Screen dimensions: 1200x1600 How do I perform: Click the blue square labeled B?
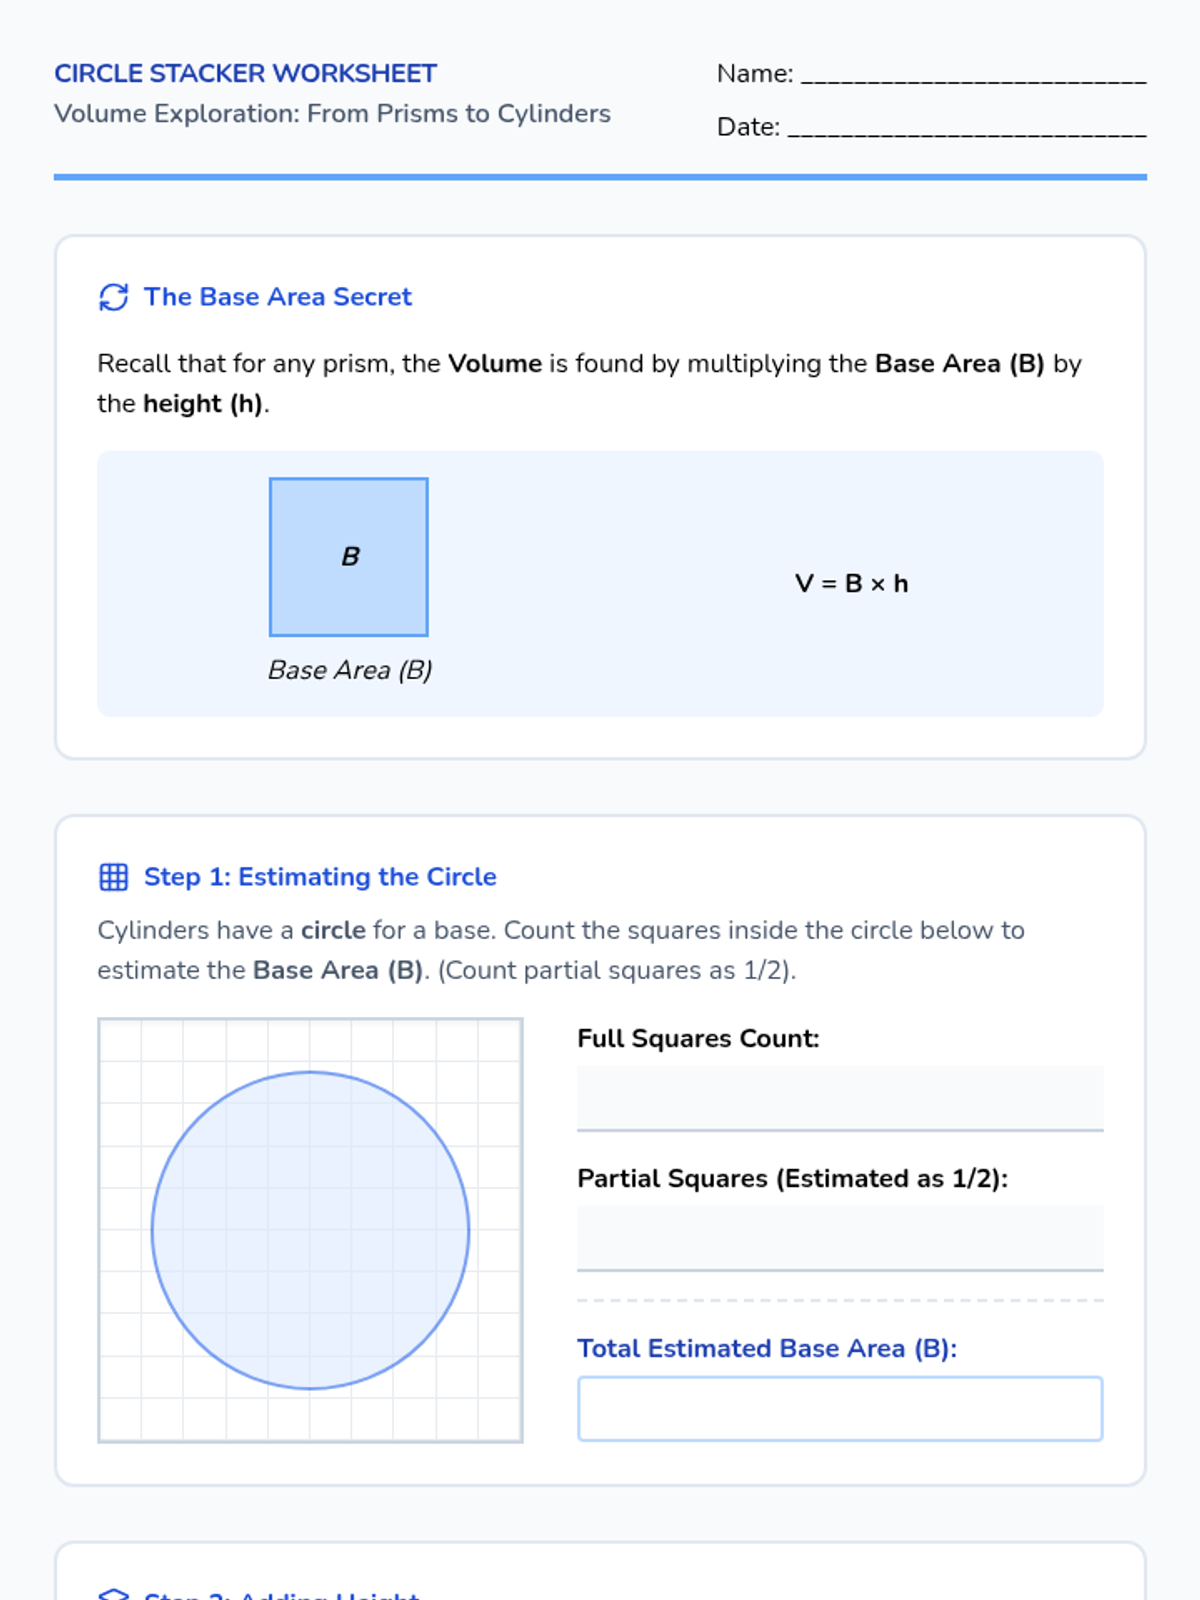click(349, 557)
